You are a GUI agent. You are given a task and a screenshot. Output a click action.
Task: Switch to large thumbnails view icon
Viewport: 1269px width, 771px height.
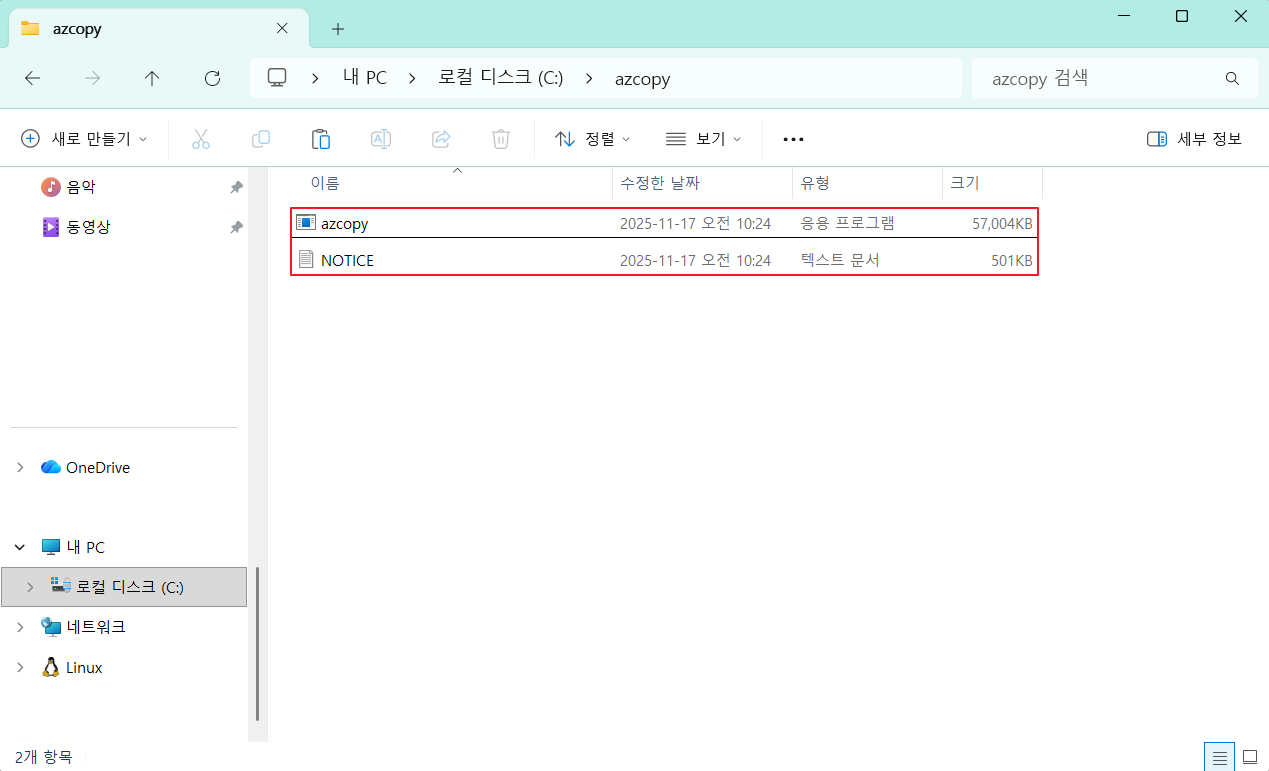[x=1250, y=757]
